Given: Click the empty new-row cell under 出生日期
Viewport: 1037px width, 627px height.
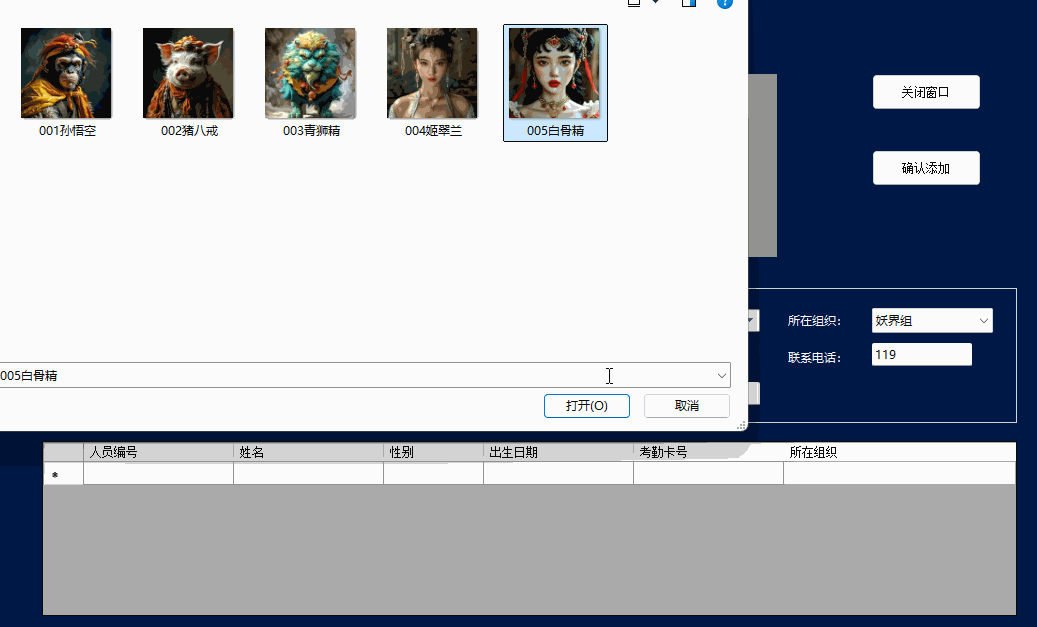Looking at the screenshot, I should (558, 474).
